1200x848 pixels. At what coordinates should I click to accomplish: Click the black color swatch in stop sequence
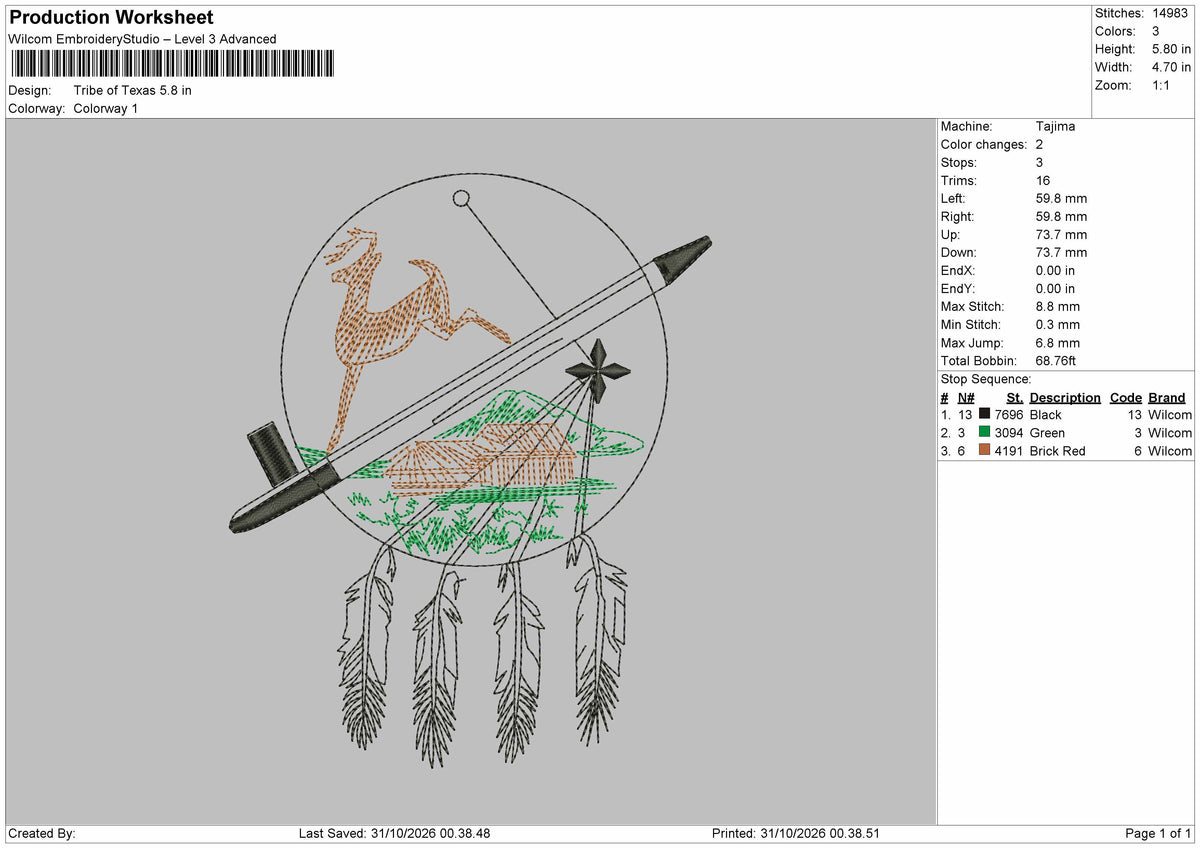point(985,414)
